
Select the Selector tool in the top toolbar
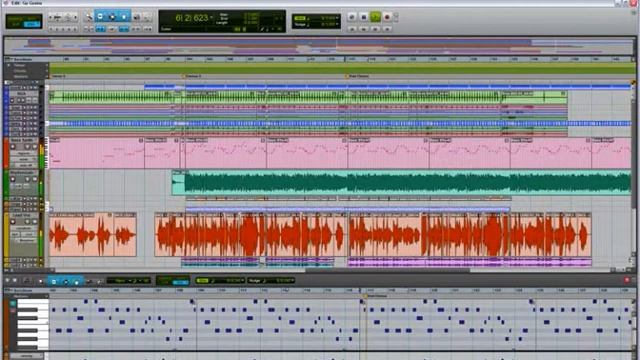(112, 17)
